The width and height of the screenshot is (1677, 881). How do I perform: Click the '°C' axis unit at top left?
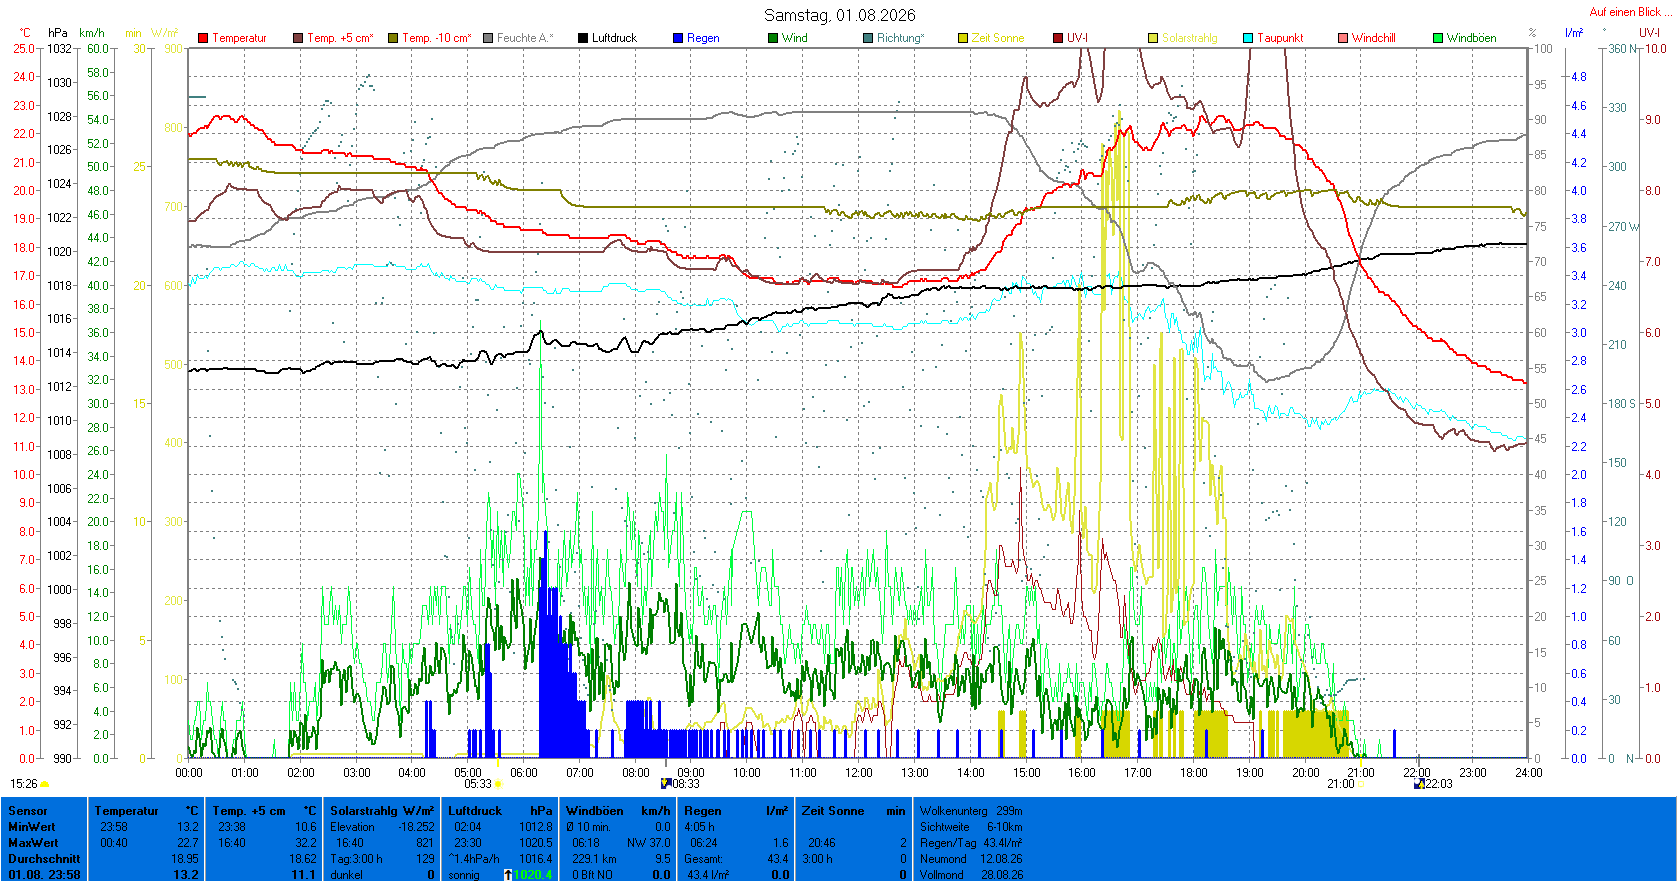(25, 33)
